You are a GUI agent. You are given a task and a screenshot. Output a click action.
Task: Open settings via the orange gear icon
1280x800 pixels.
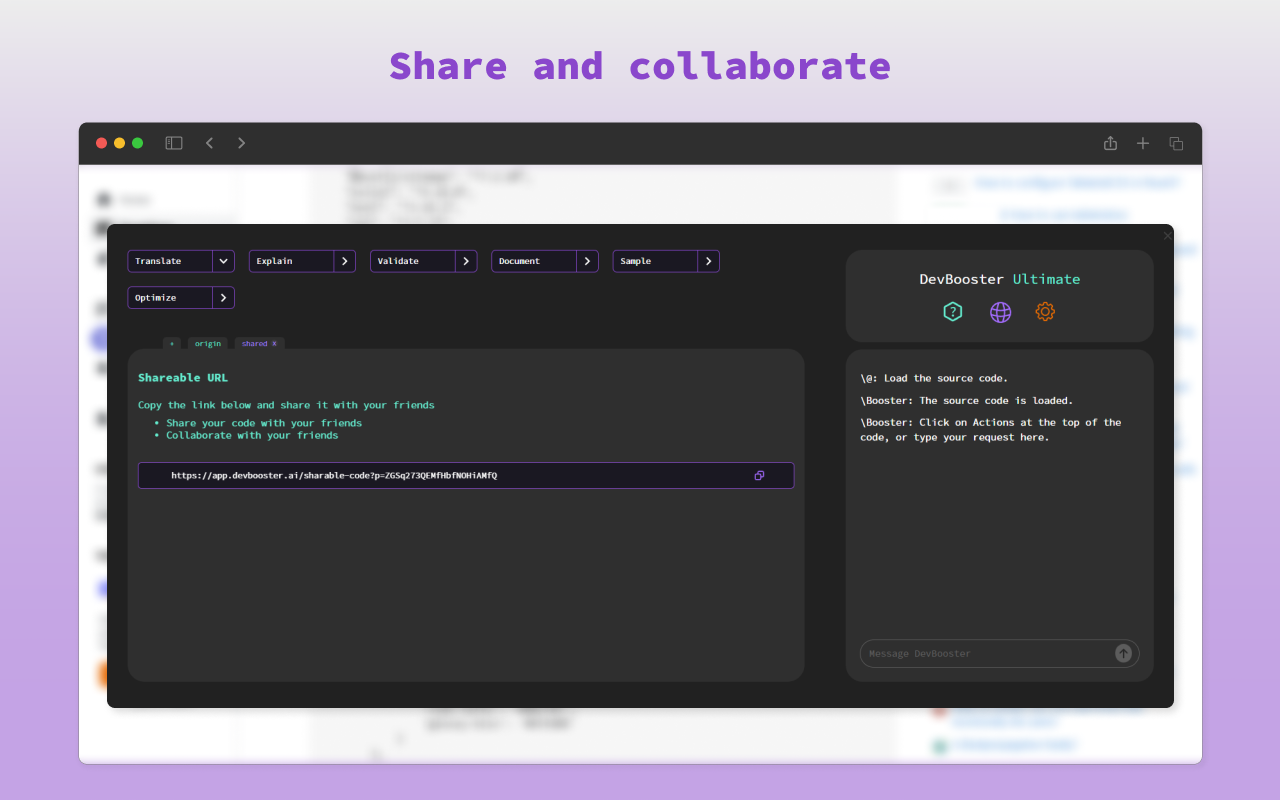1045,312
